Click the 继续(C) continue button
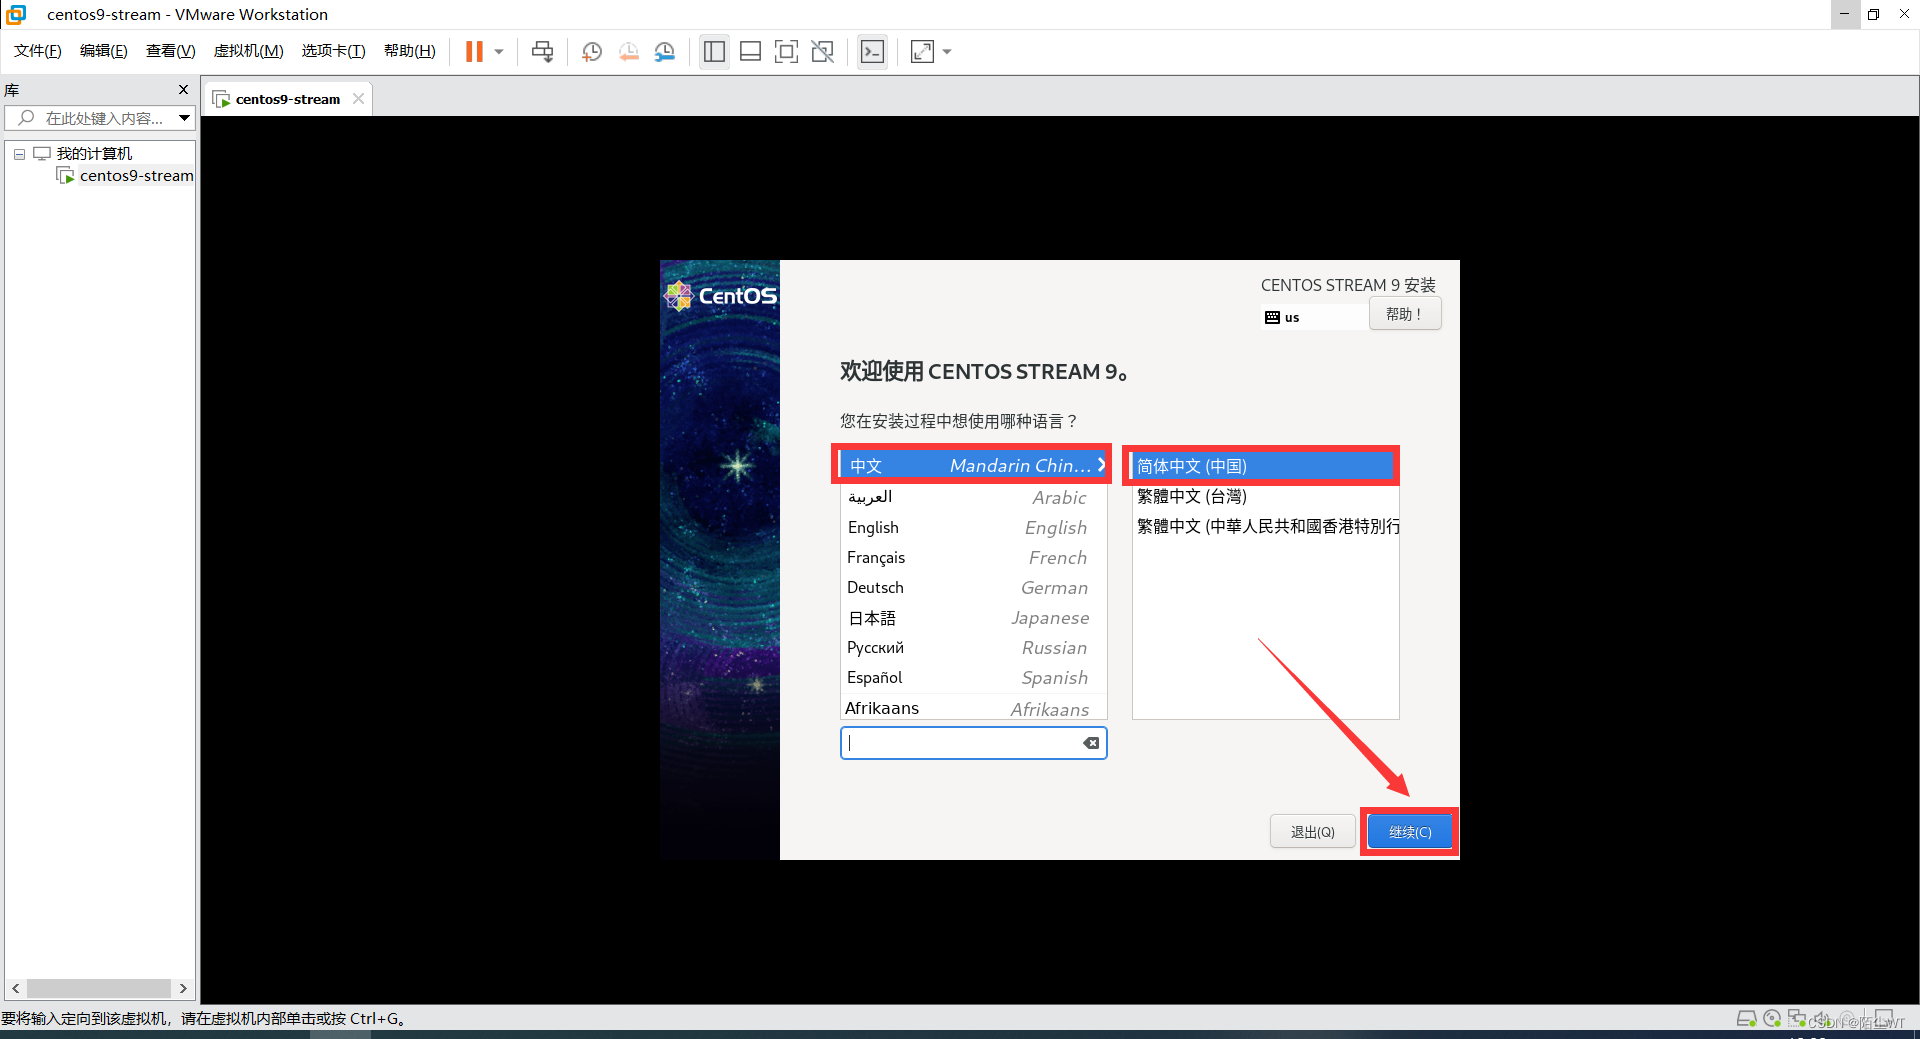The image size is (1920, 1039). (x=1410, y=832)
